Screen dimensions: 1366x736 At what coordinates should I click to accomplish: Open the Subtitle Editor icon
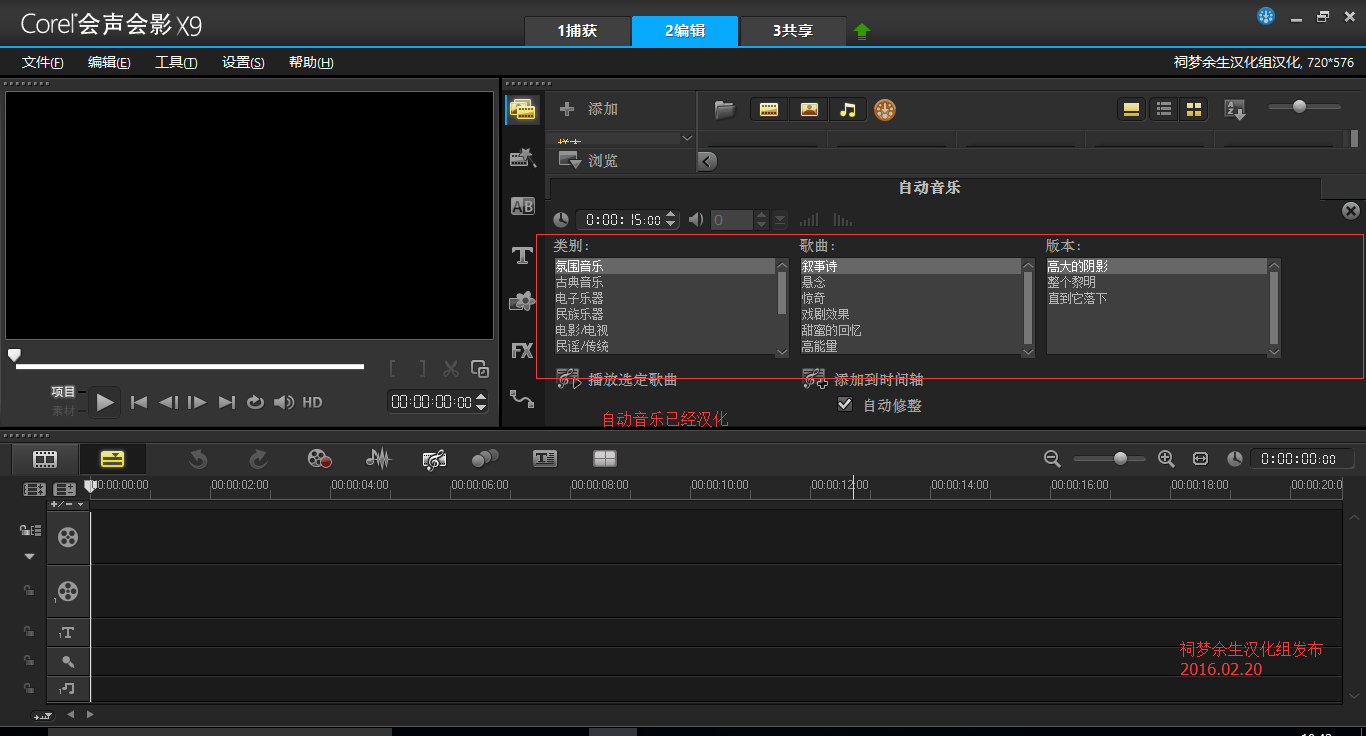[x=544, y=458]
